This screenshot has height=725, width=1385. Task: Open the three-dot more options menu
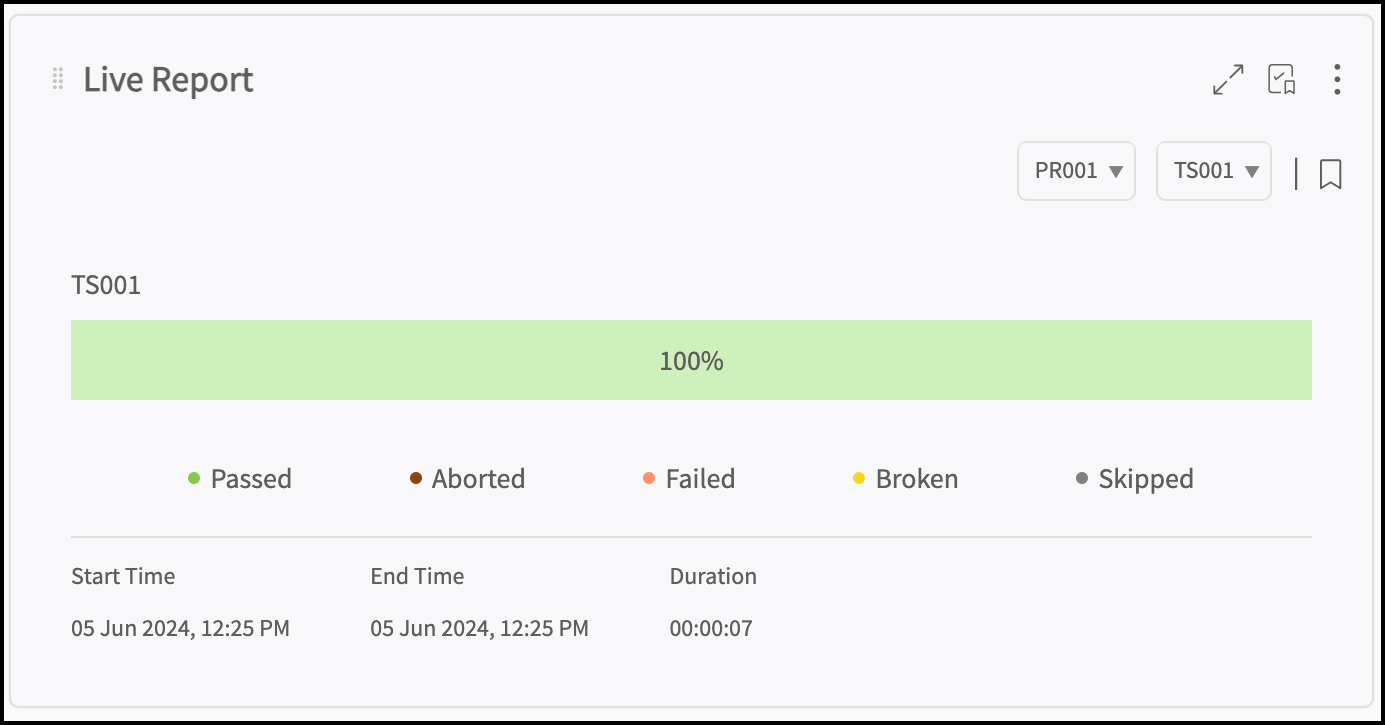coord(1337,80)
